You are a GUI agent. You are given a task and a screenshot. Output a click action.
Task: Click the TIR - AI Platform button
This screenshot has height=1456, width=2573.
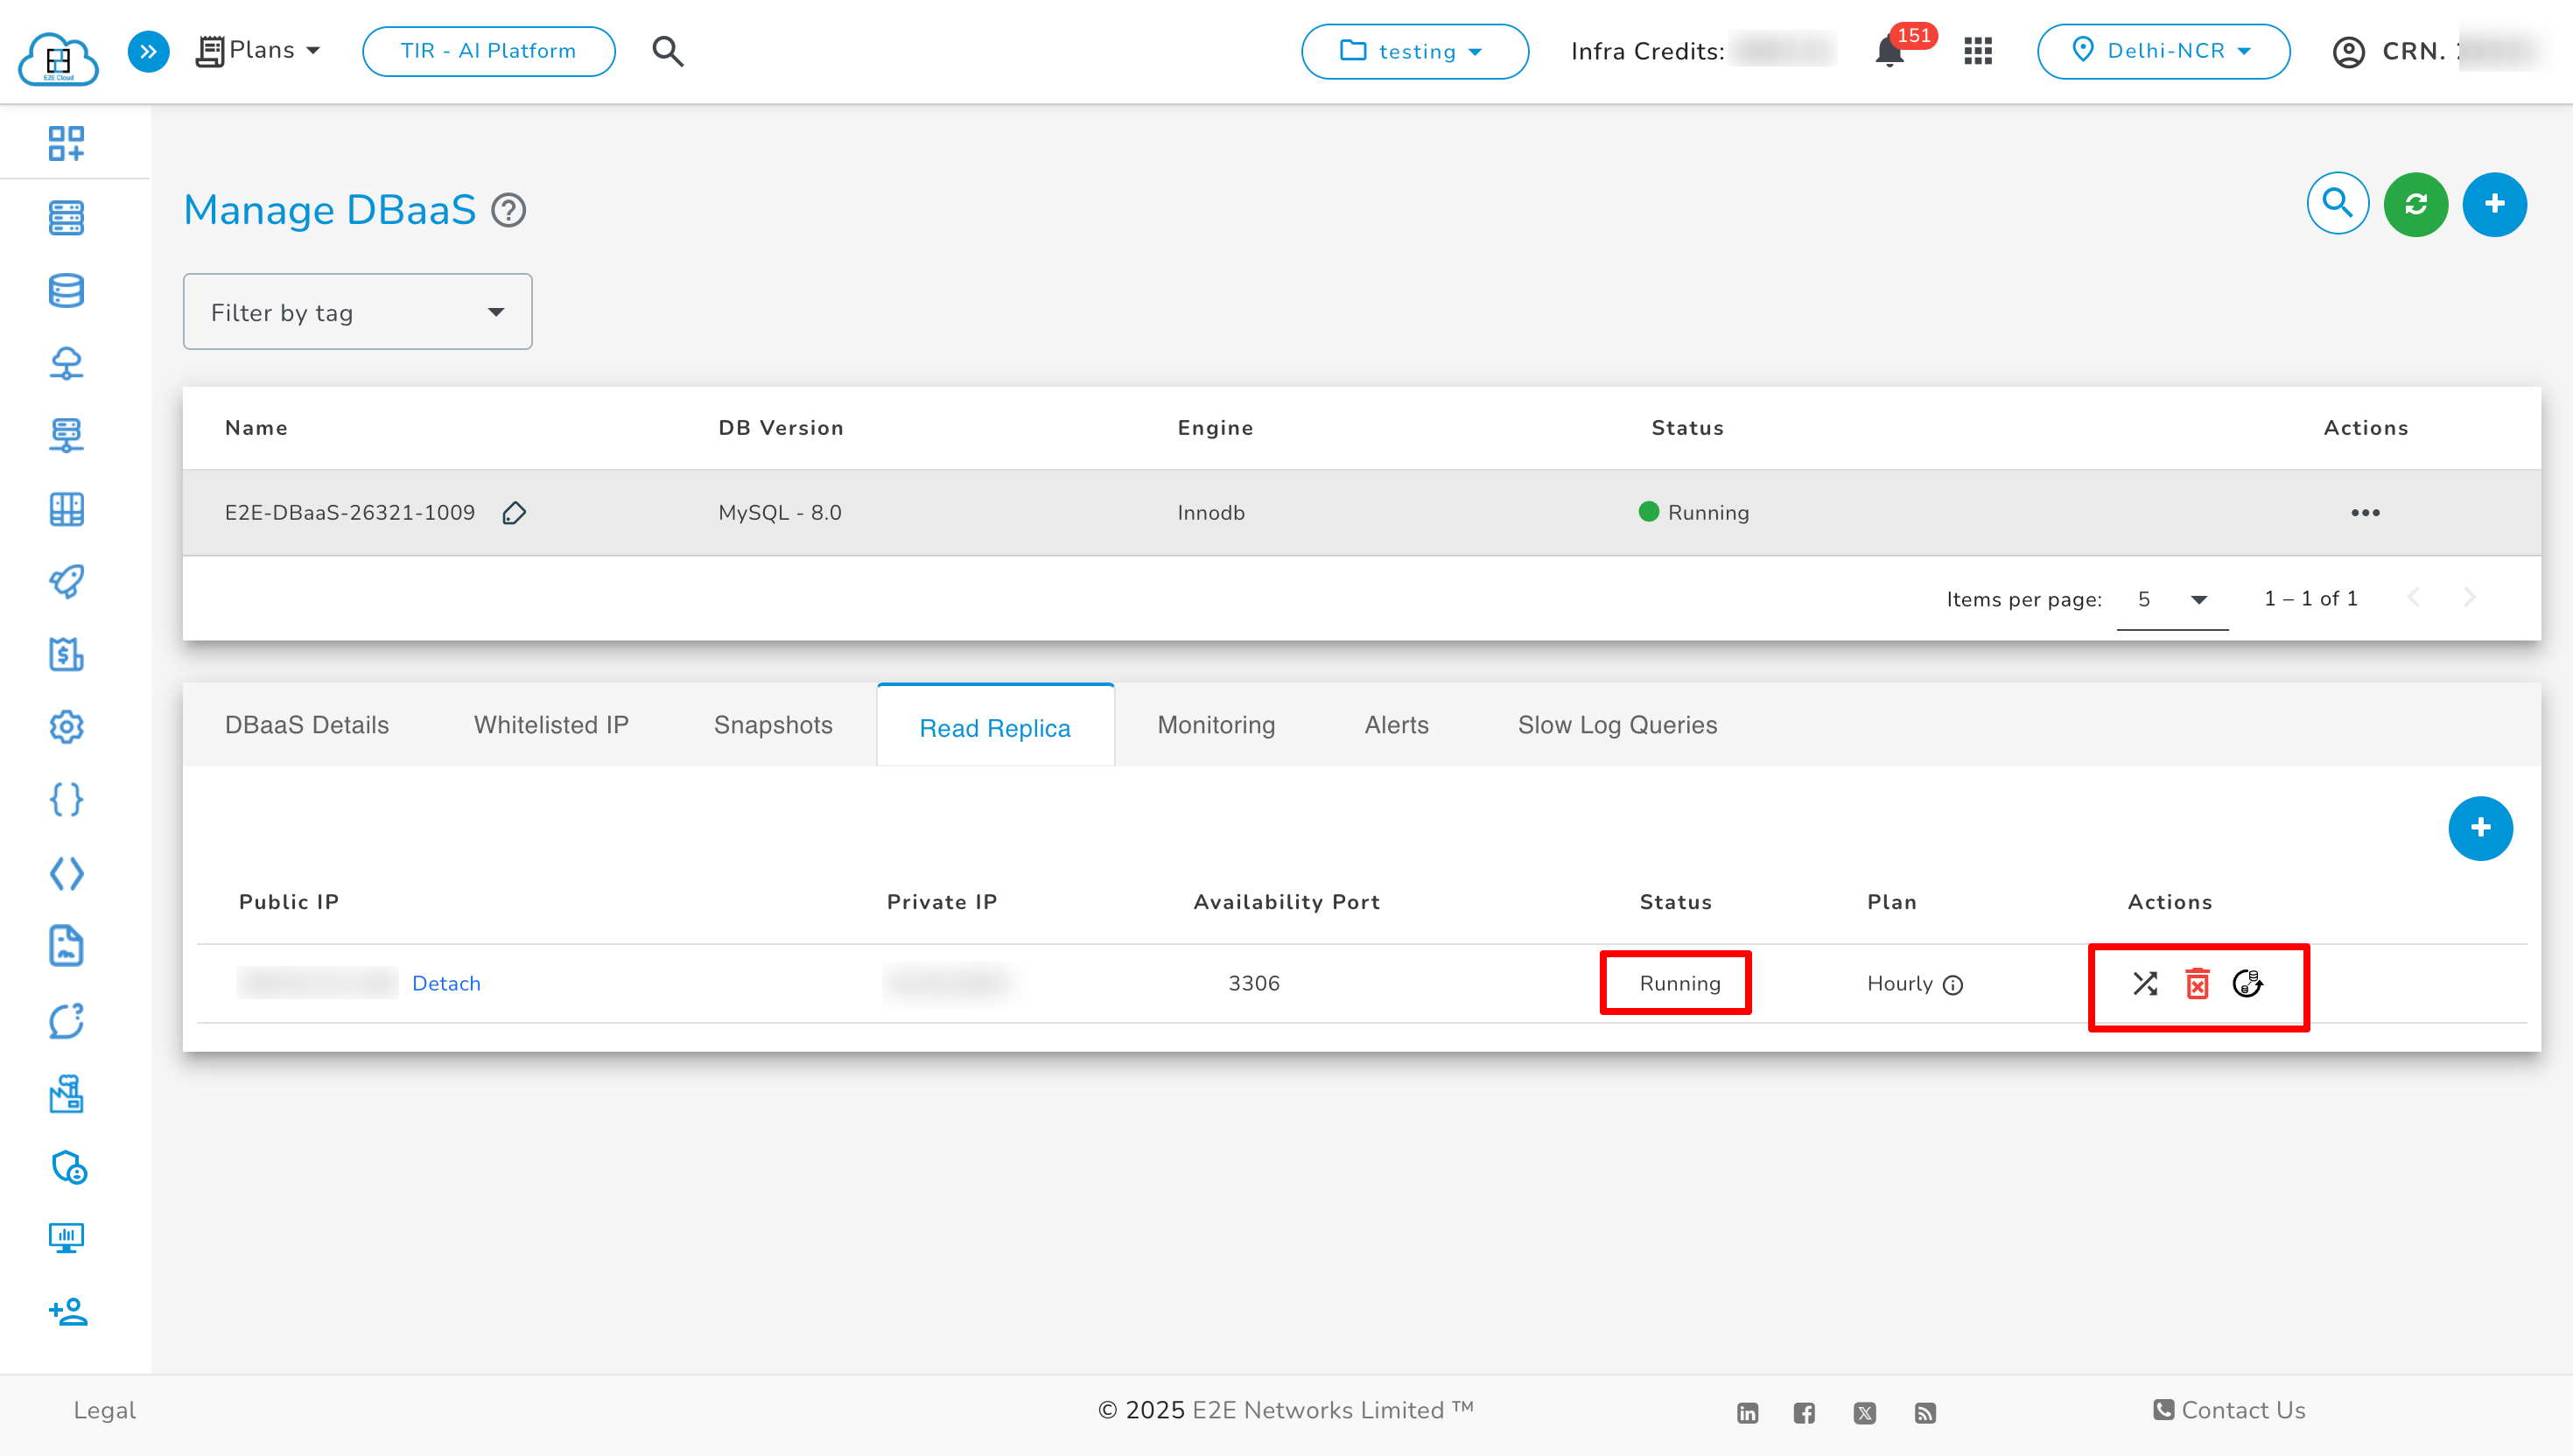tap(488, 51)
